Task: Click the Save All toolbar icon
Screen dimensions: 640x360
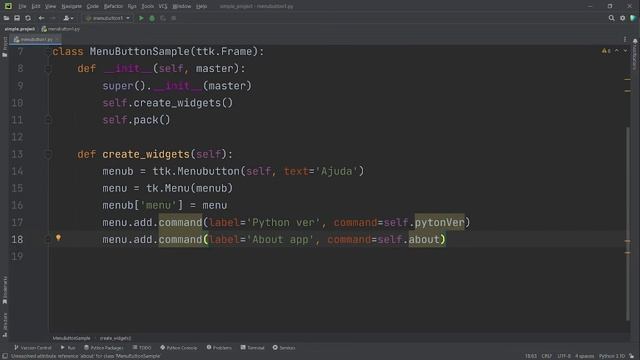Action: click(x=17, y=18)
